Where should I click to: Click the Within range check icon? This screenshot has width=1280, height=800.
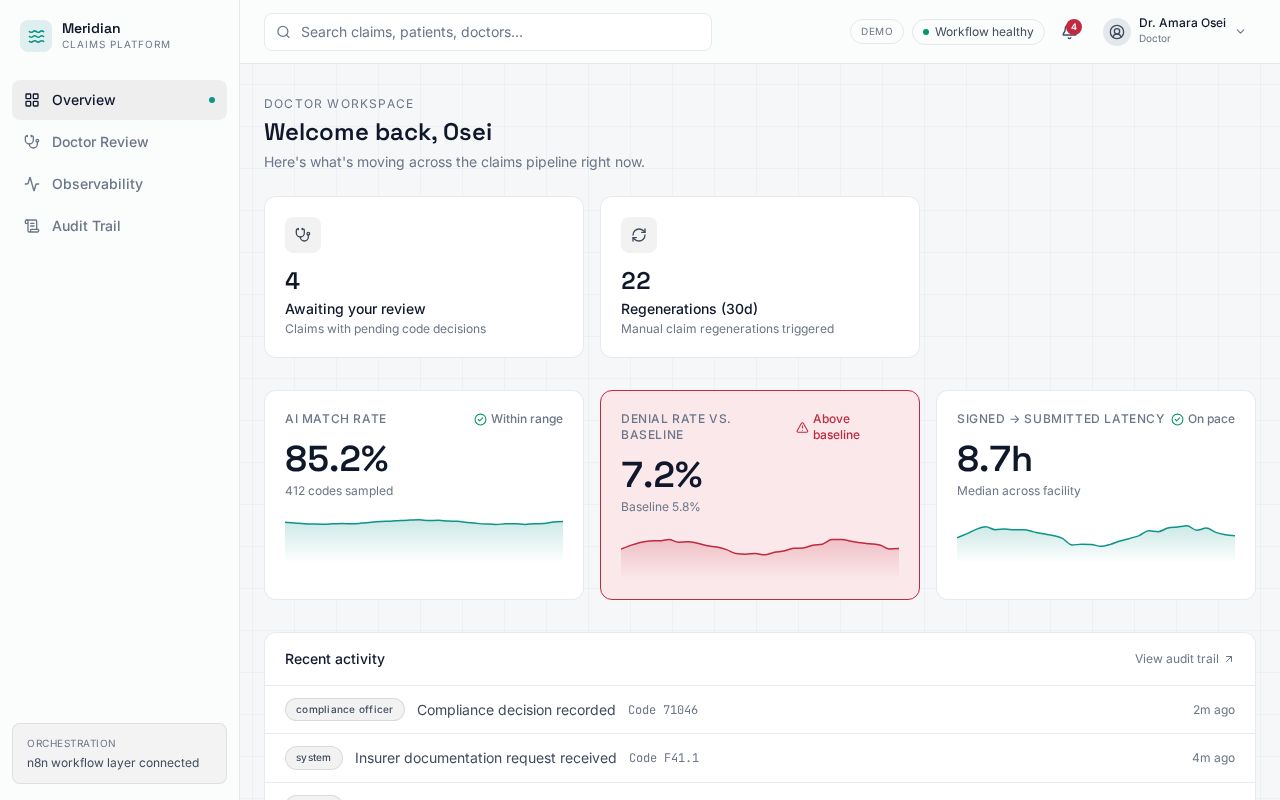(x=480, y=419)
